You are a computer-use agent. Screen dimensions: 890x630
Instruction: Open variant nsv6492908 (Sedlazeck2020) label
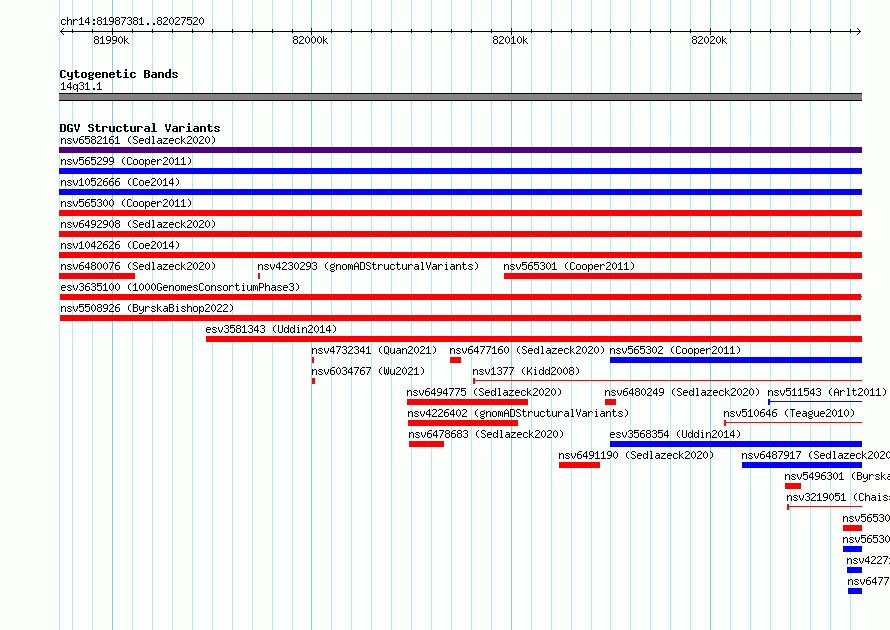(138, 224)
